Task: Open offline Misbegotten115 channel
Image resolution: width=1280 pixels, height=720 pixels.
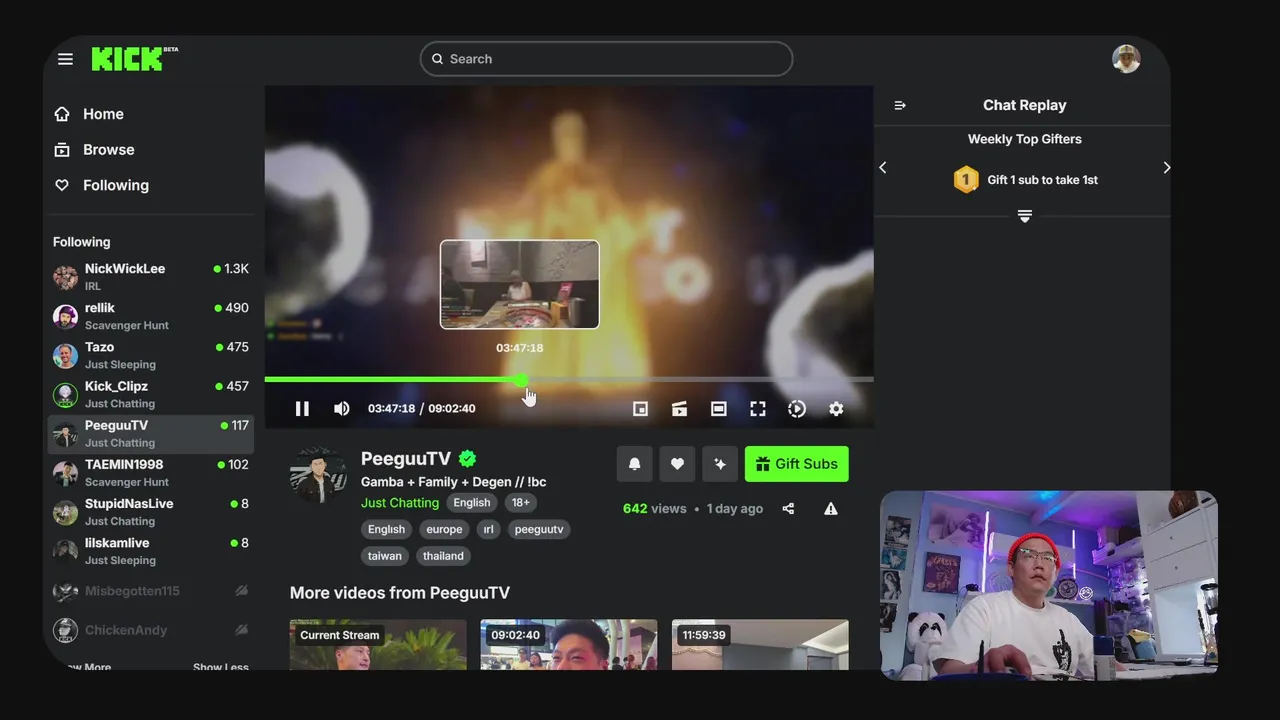Action: [150, 591]
